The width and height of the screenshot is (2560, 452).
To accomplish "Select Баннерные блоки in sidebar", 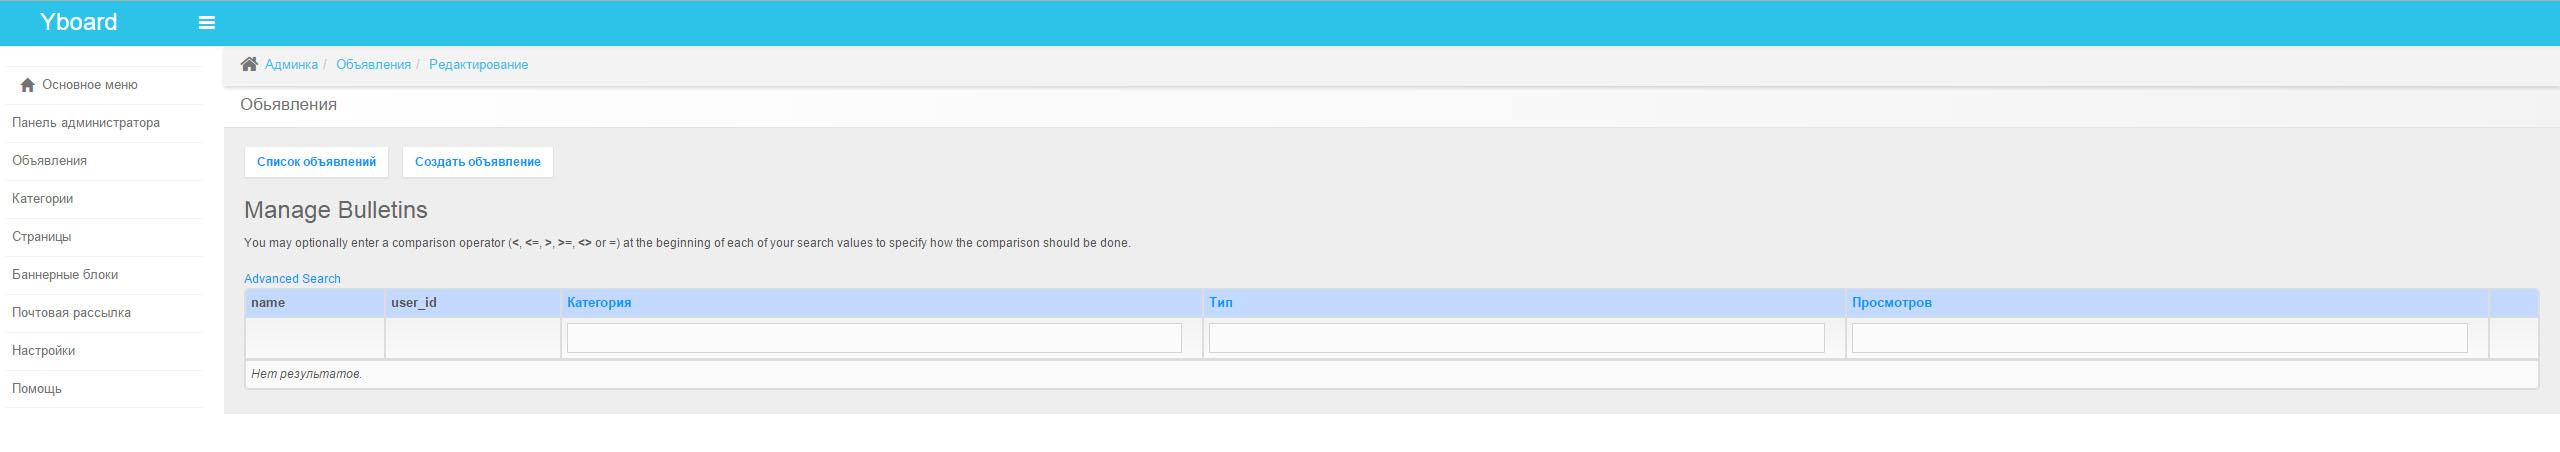I will tap(65, 275).
